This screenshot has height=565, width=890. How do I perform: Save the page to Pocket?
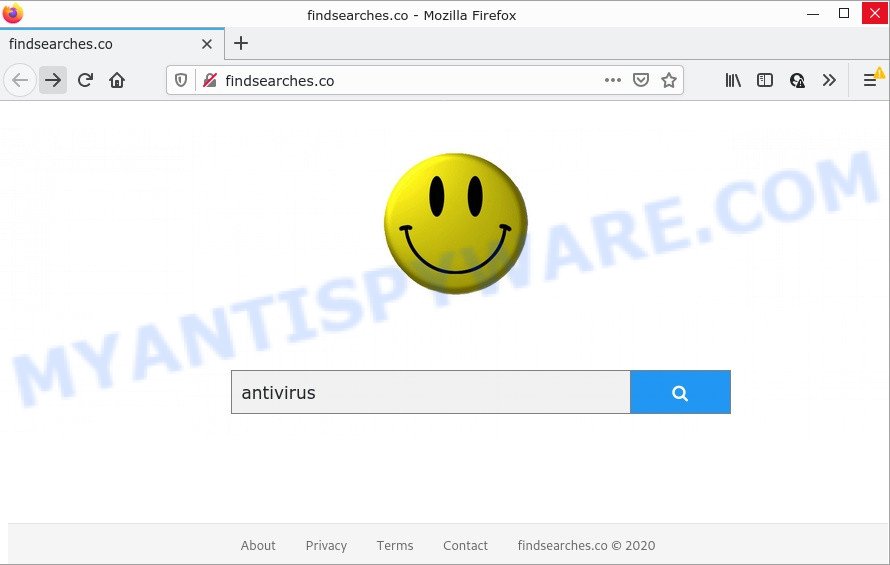pyautogui.click(x=641, y=80)
